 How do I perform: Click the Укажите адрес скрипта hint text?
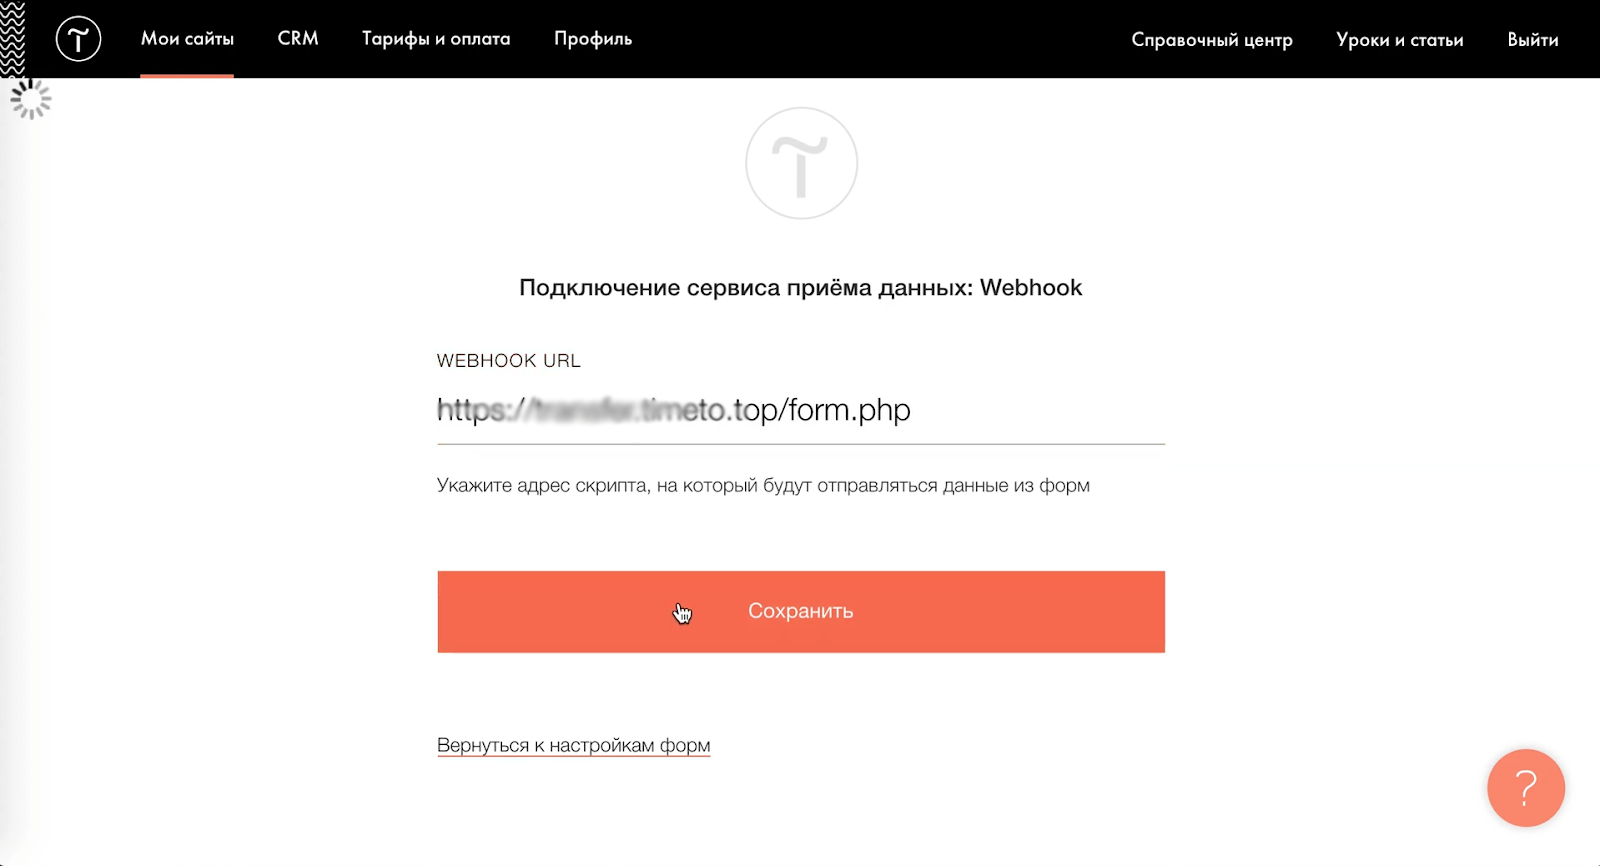point(763,486)
